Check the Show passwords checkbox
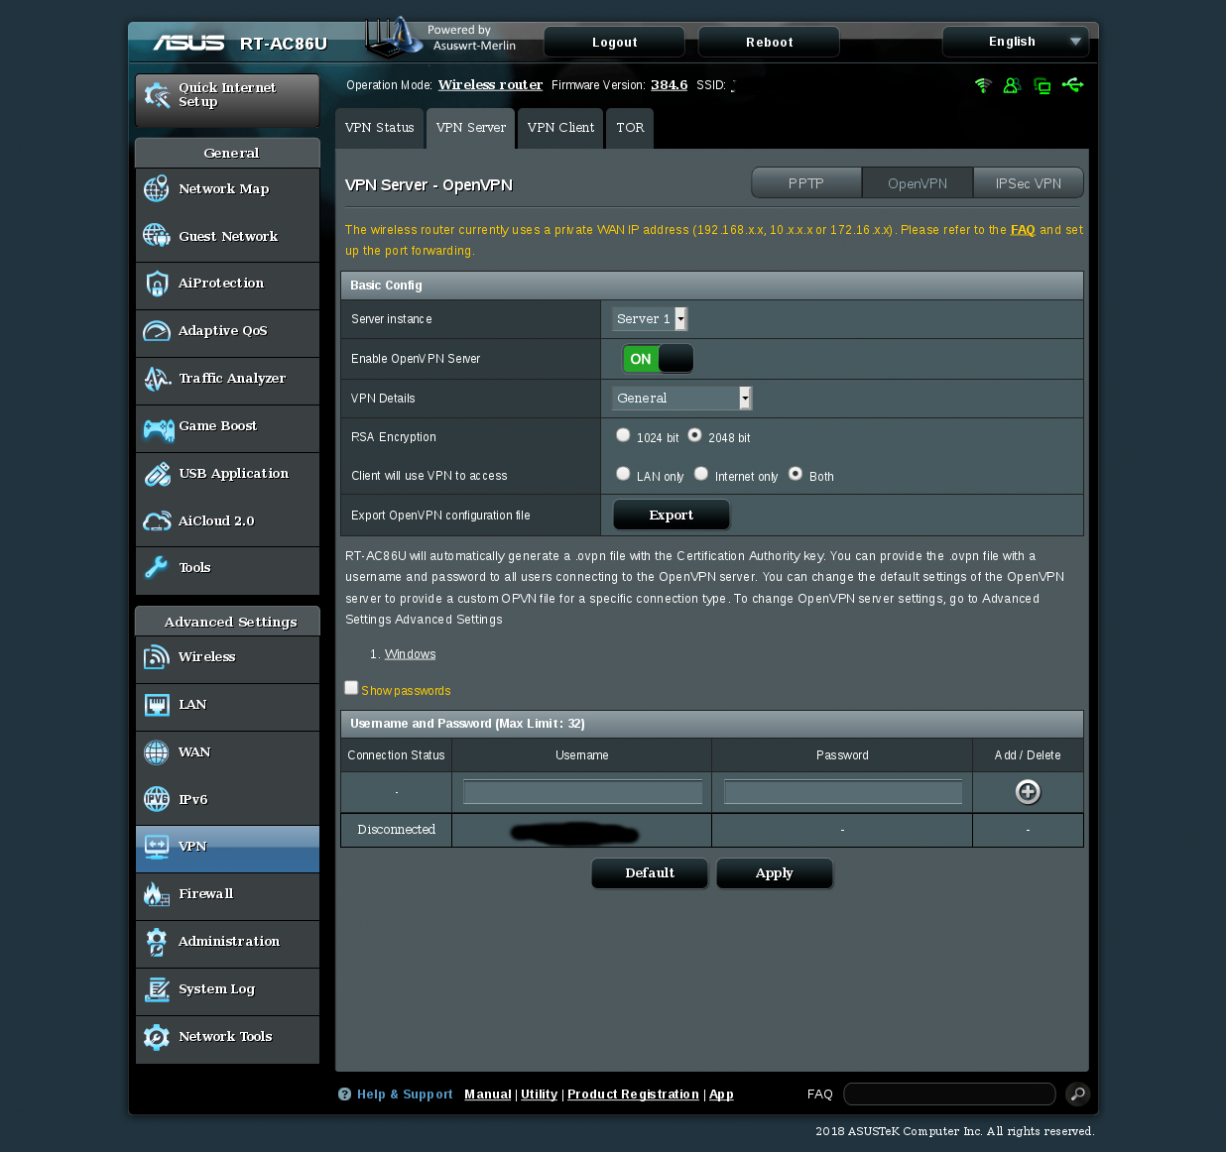This screenshot has width=1226, height=1152. [351, 688]
